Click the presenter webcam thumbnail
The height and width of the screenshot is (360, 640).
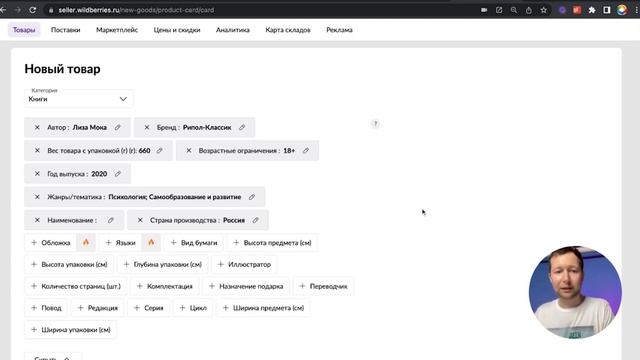point(575,292)
